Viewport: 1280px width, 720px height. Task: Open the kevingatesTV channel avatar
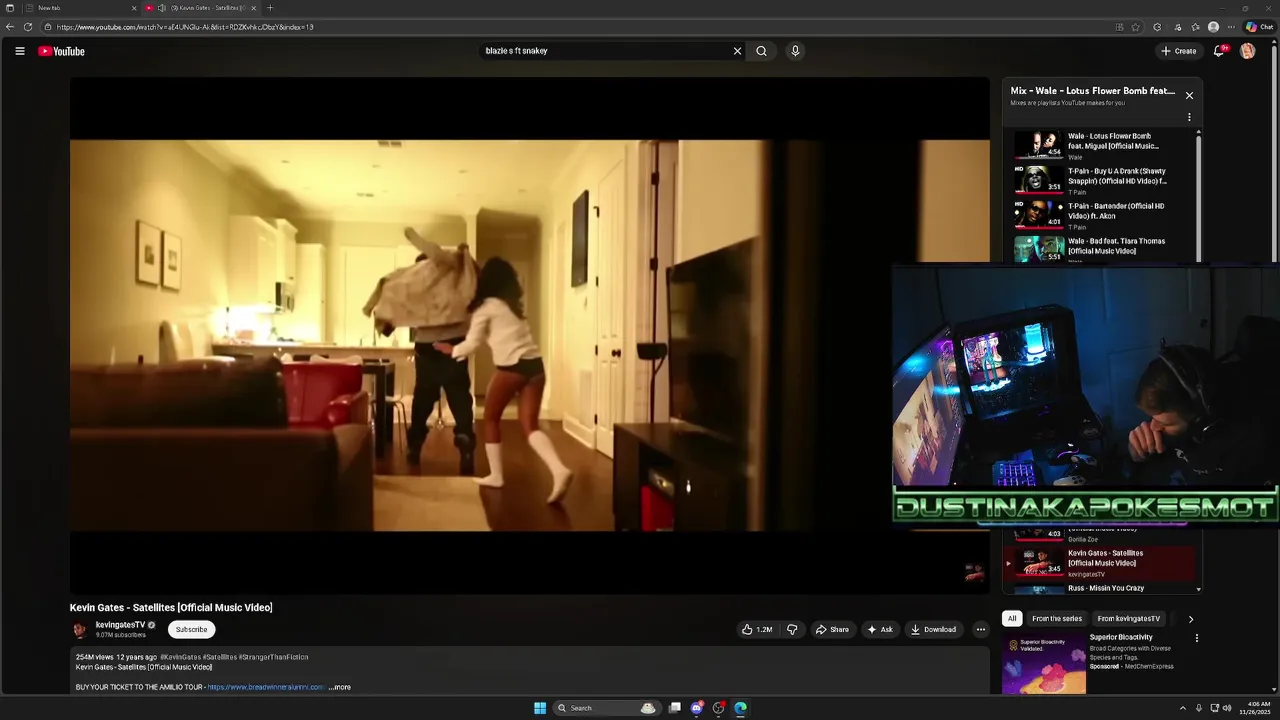tap(80, 629)
